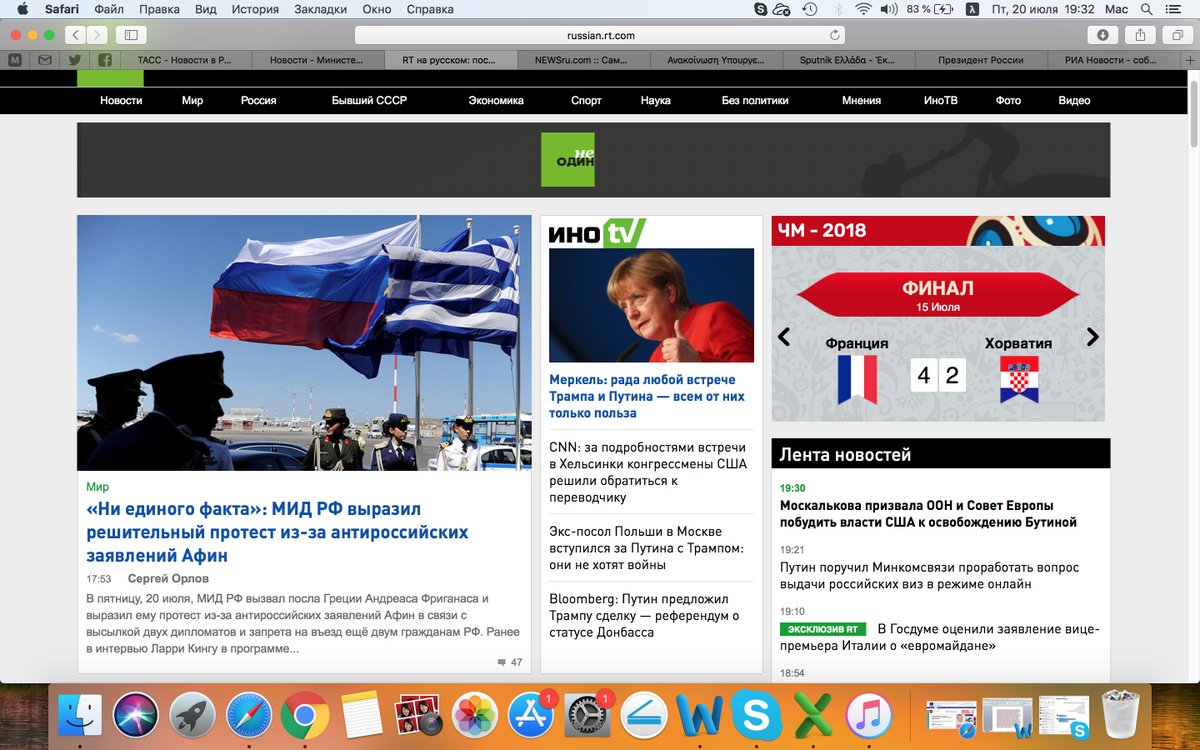Switch to the Президент России tab
Screen dimensions: 1200x750
[980, 60]
